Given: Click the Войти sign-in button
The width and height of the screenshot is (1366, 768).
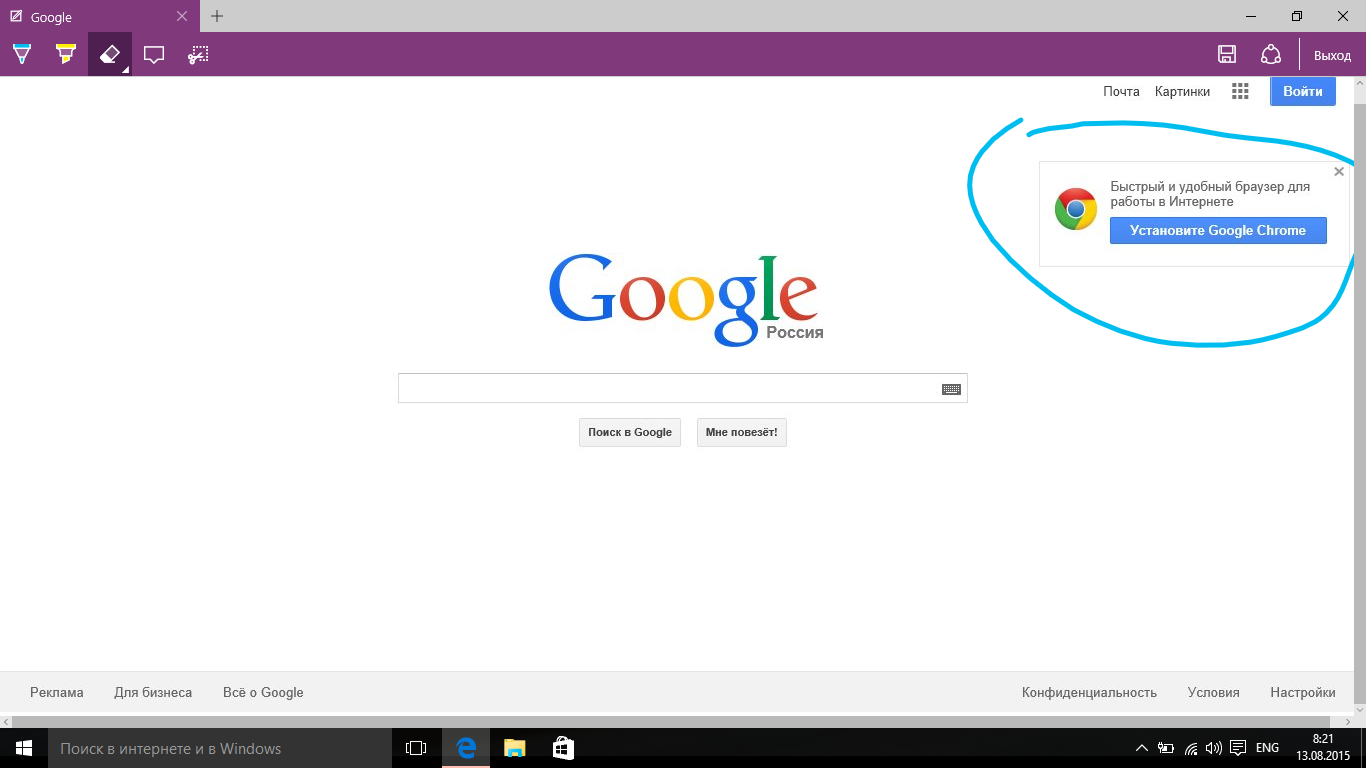Looking at the screenshot, I should (1303, 91).
